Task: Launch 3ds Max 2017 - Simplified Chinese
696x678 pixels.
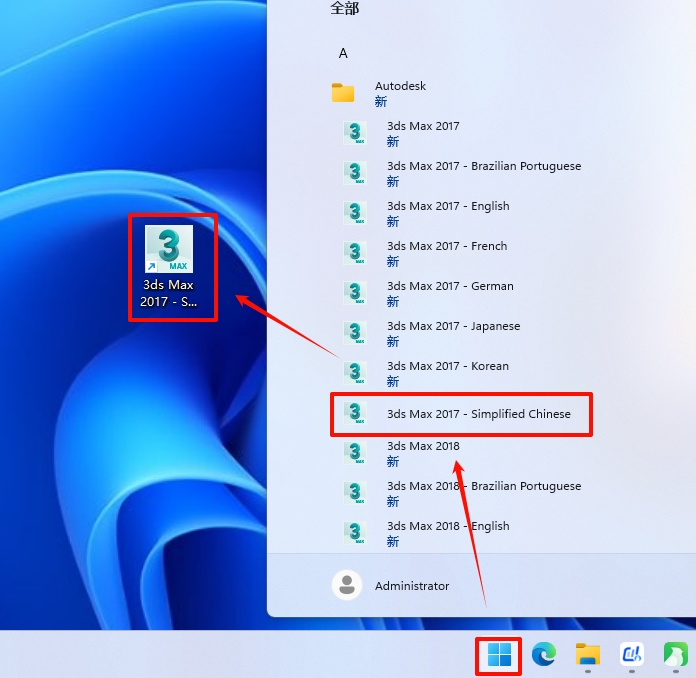Action: (478, 414)
